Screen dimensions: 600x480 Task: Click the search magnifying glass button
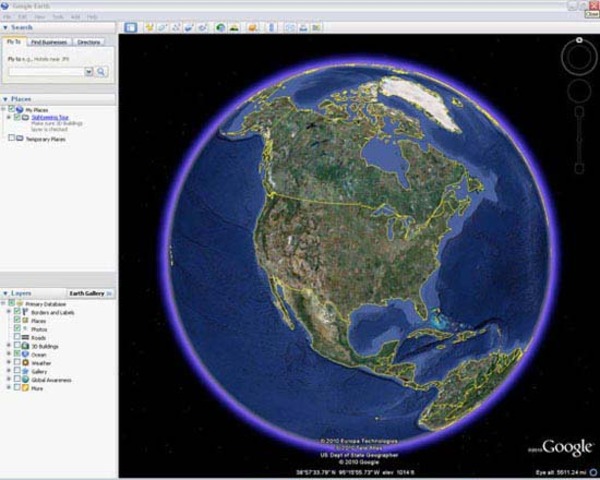point(101,72)
